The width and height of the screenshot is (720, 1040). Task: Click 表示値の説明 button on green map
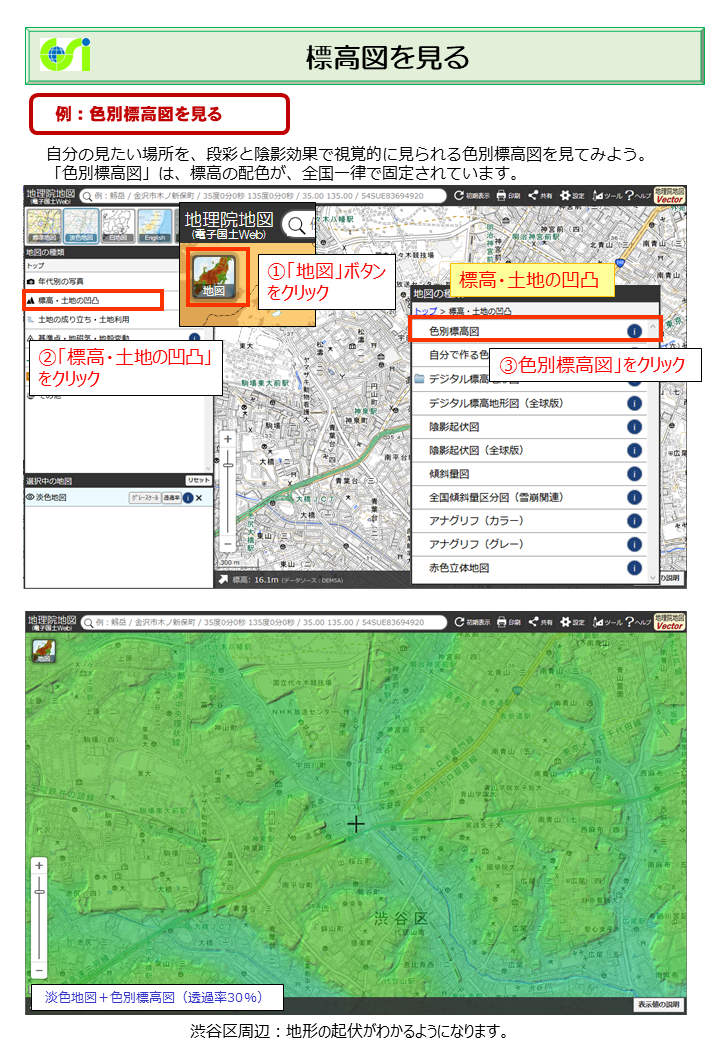[658, 1004]
